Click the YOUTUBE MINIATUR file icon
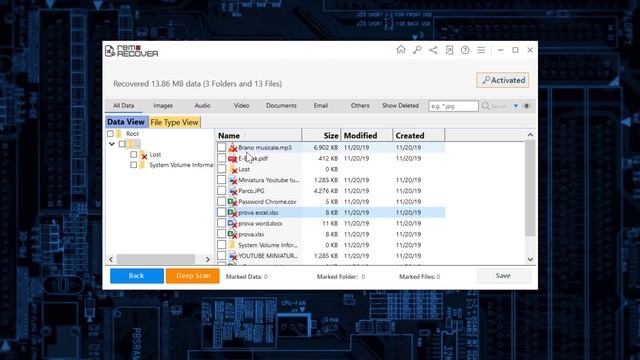The image size is (640, 360). click(233, 256)
